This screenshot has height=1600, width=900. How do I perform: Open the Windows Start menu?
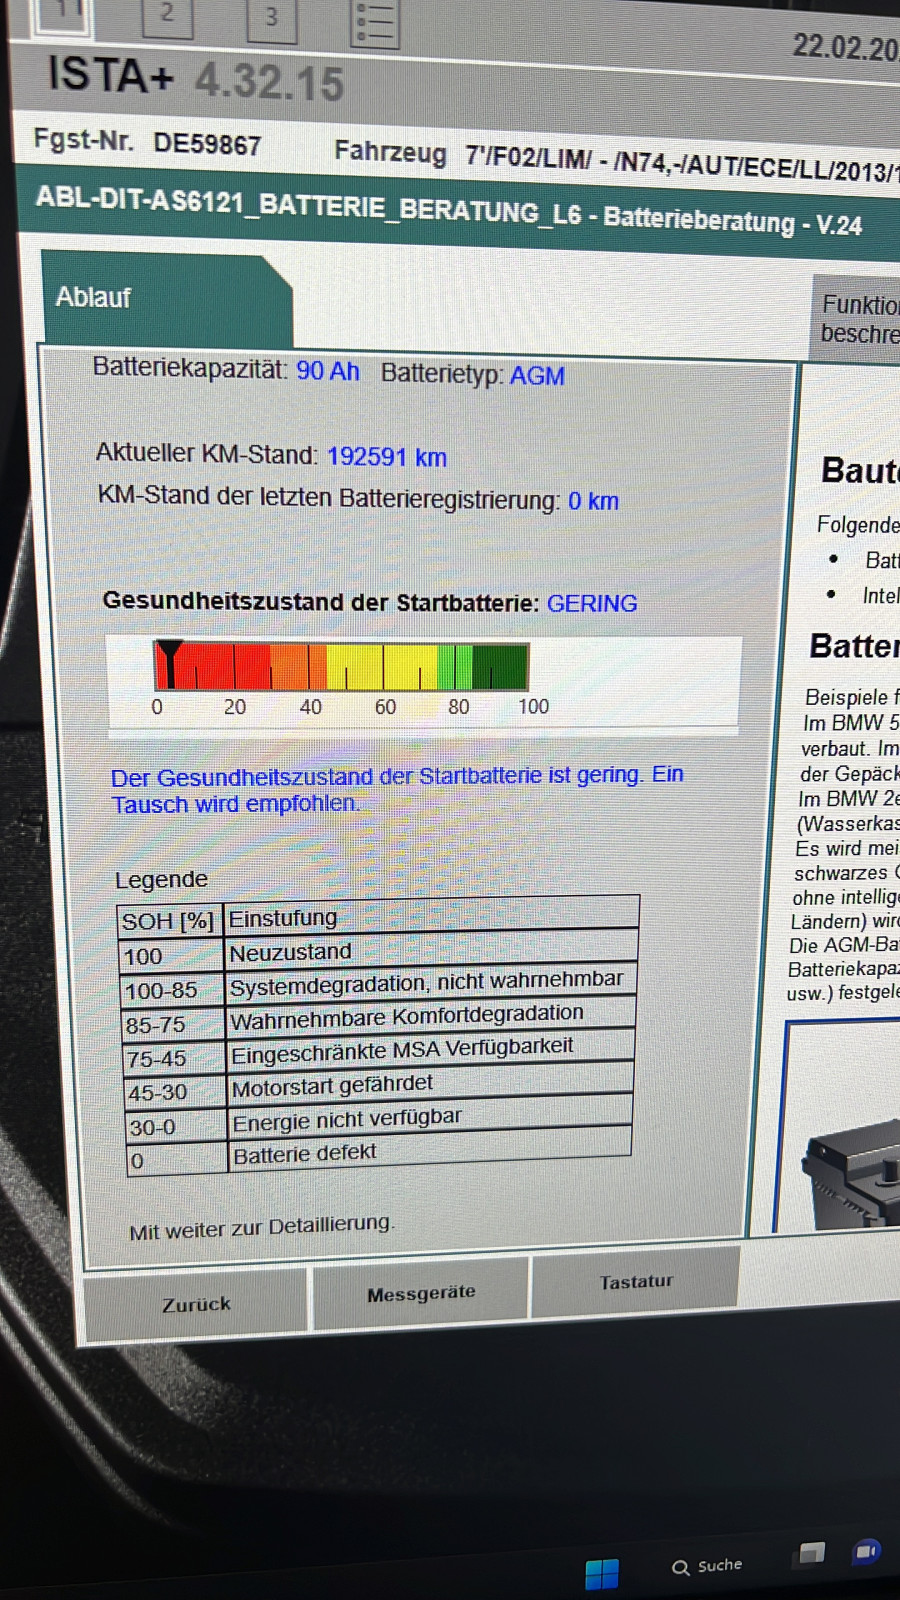click(x=602, y=1573)
